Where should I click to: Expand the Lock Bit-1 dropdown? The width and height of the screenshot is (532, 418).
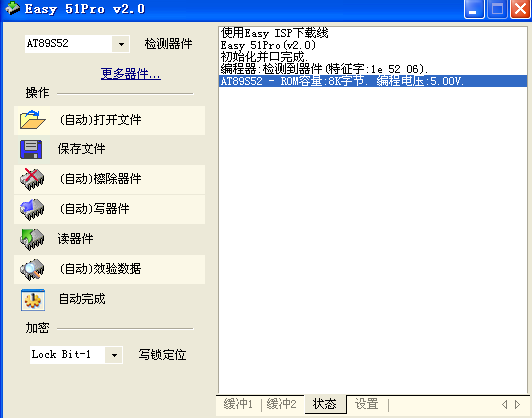[x=114, y=355]
